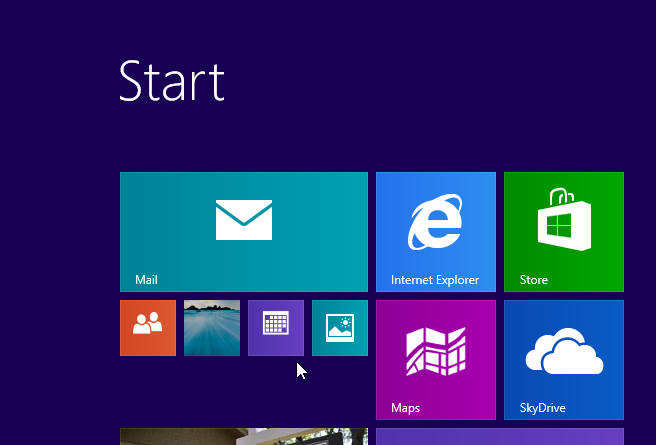Open the blue ocean Desktop tile

pos(212,328)
